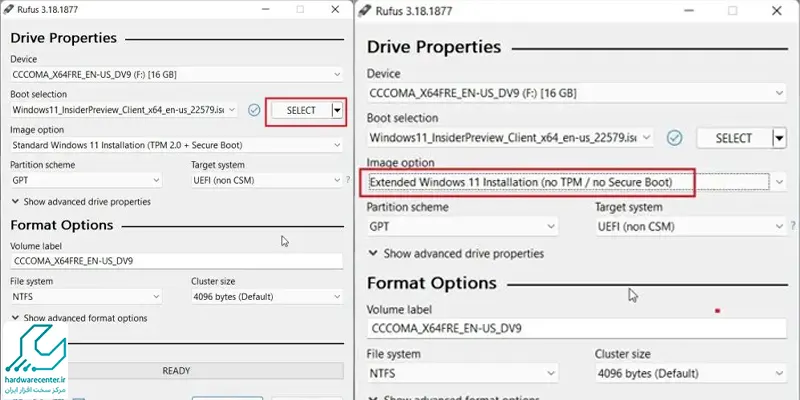Open Target system dropdown in left window
The image size is (800, 400).
pyautogui.click(x=267, y=180)
